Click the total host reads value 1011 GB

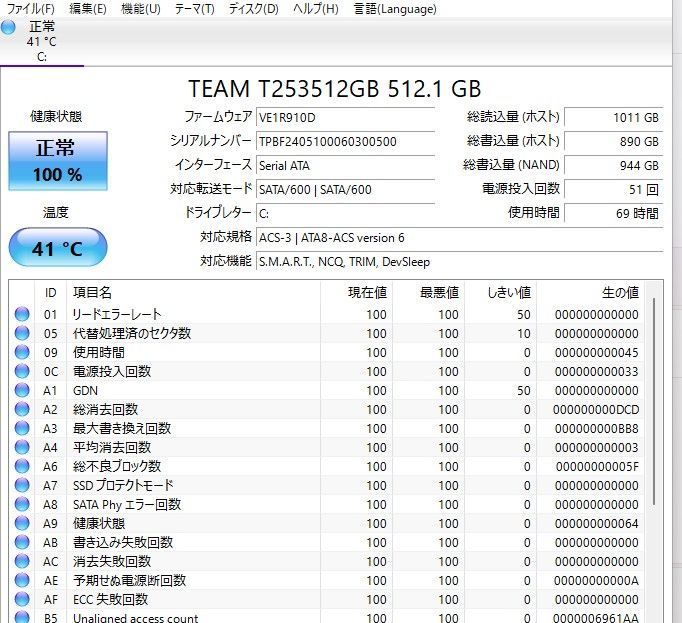tap(613, 117)
